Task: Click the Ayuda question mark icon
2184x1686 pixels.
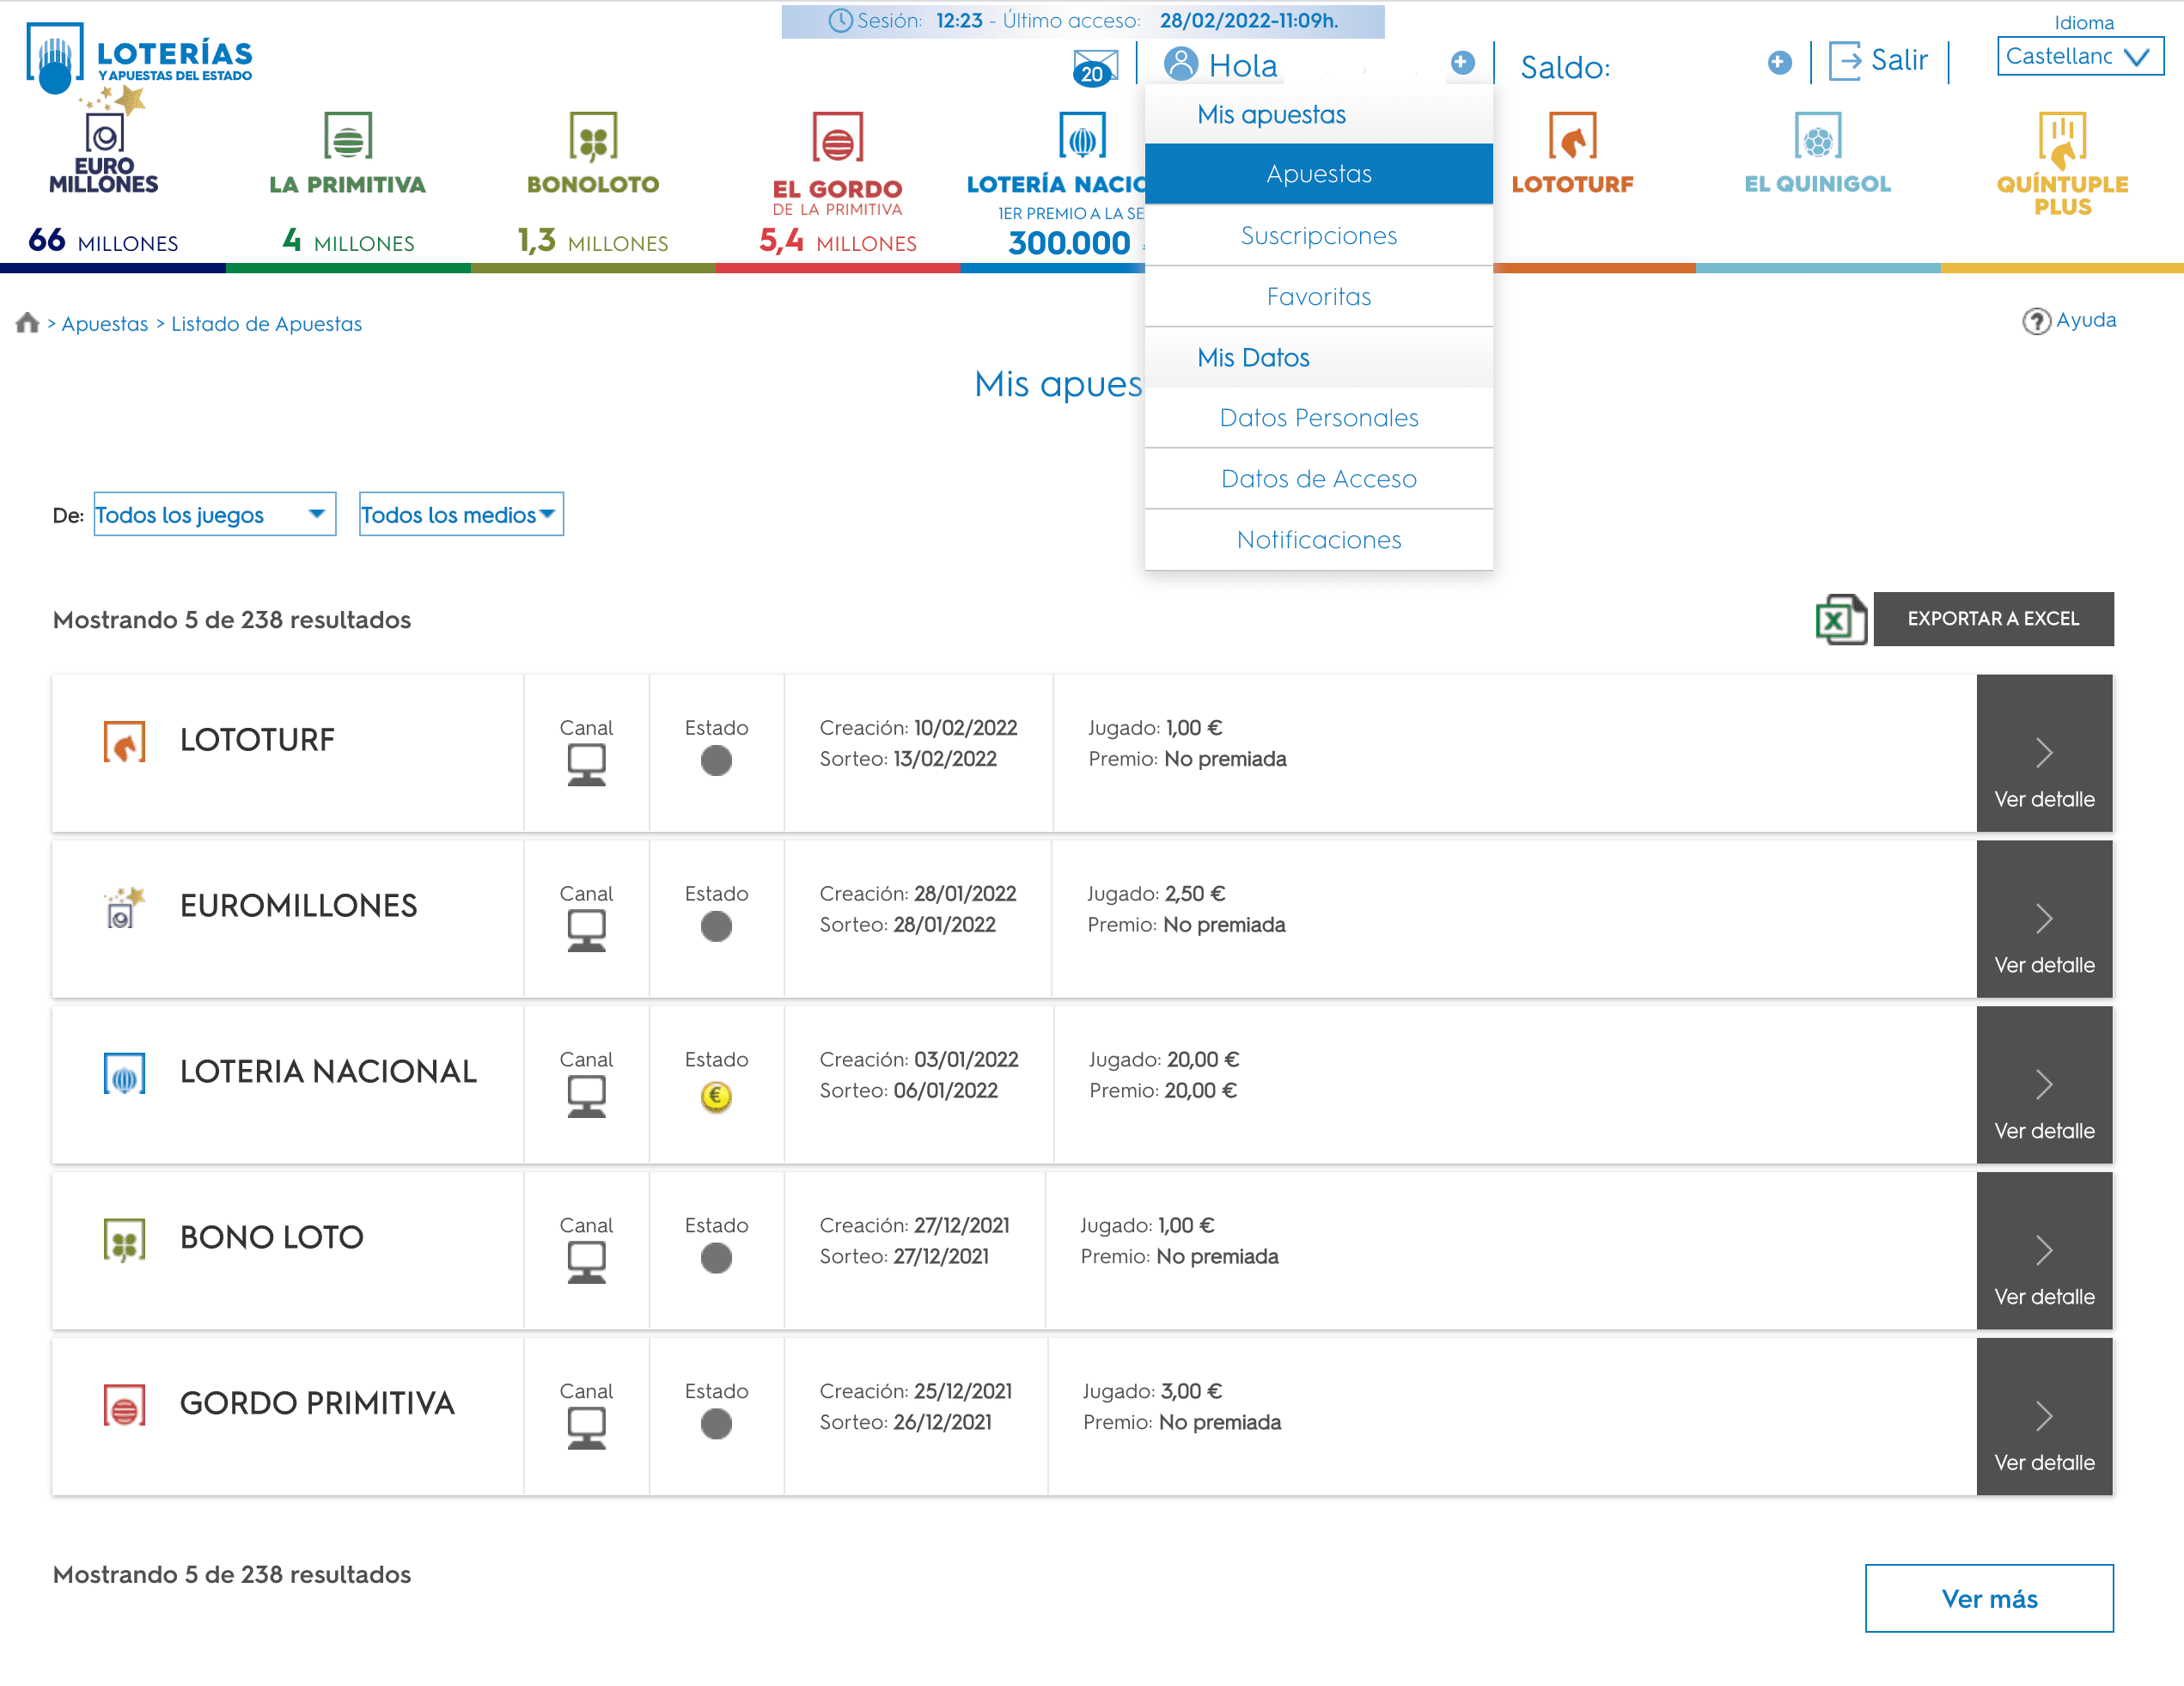Action: tap(2036, 321)
